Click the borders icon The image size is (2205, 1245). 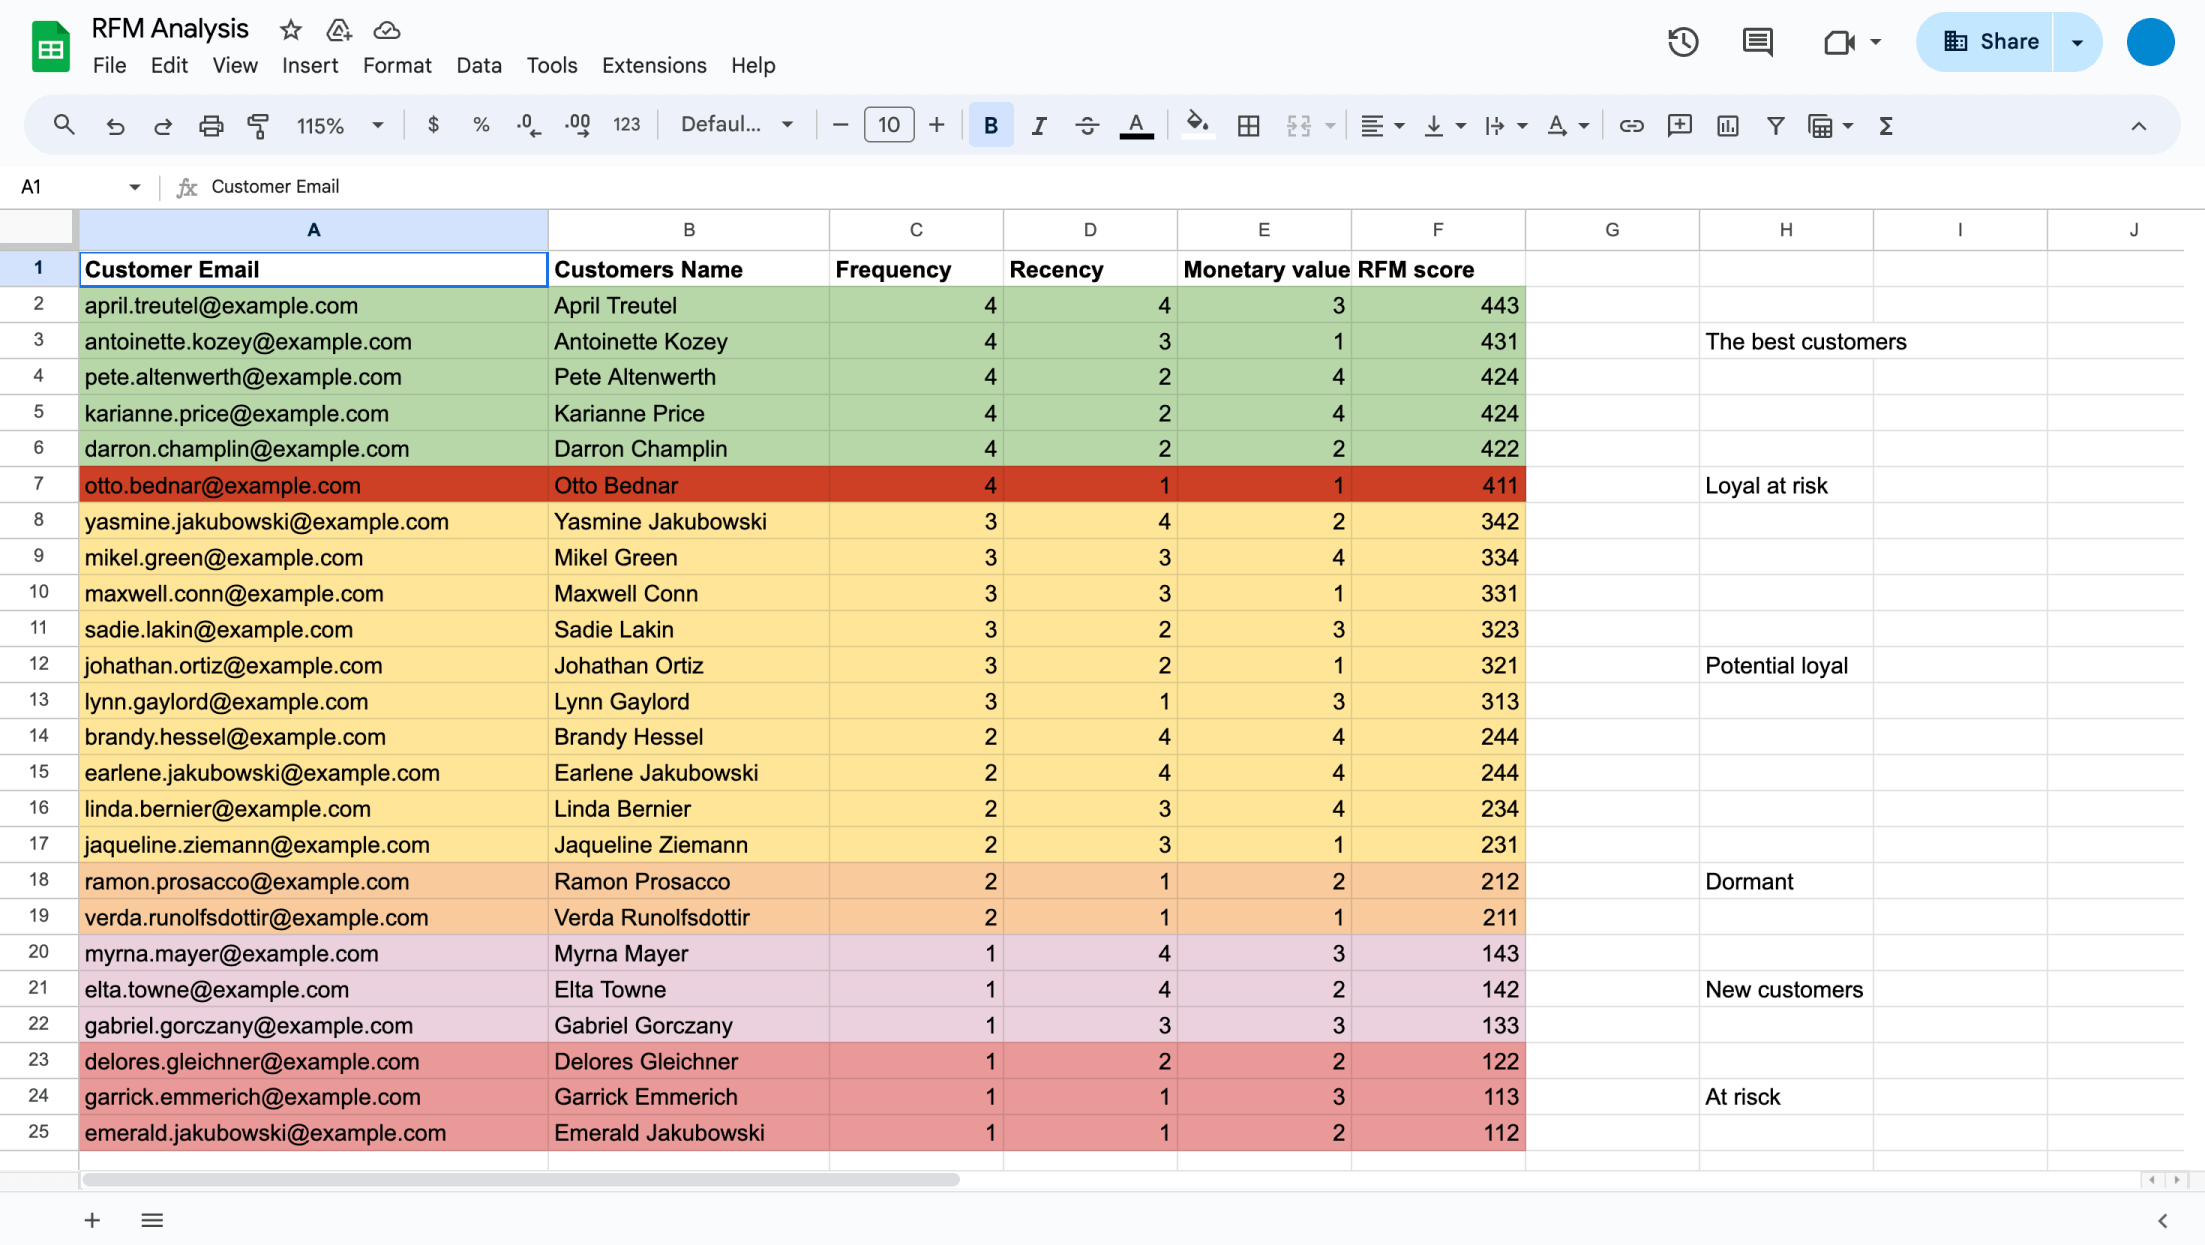[1248, 126]
